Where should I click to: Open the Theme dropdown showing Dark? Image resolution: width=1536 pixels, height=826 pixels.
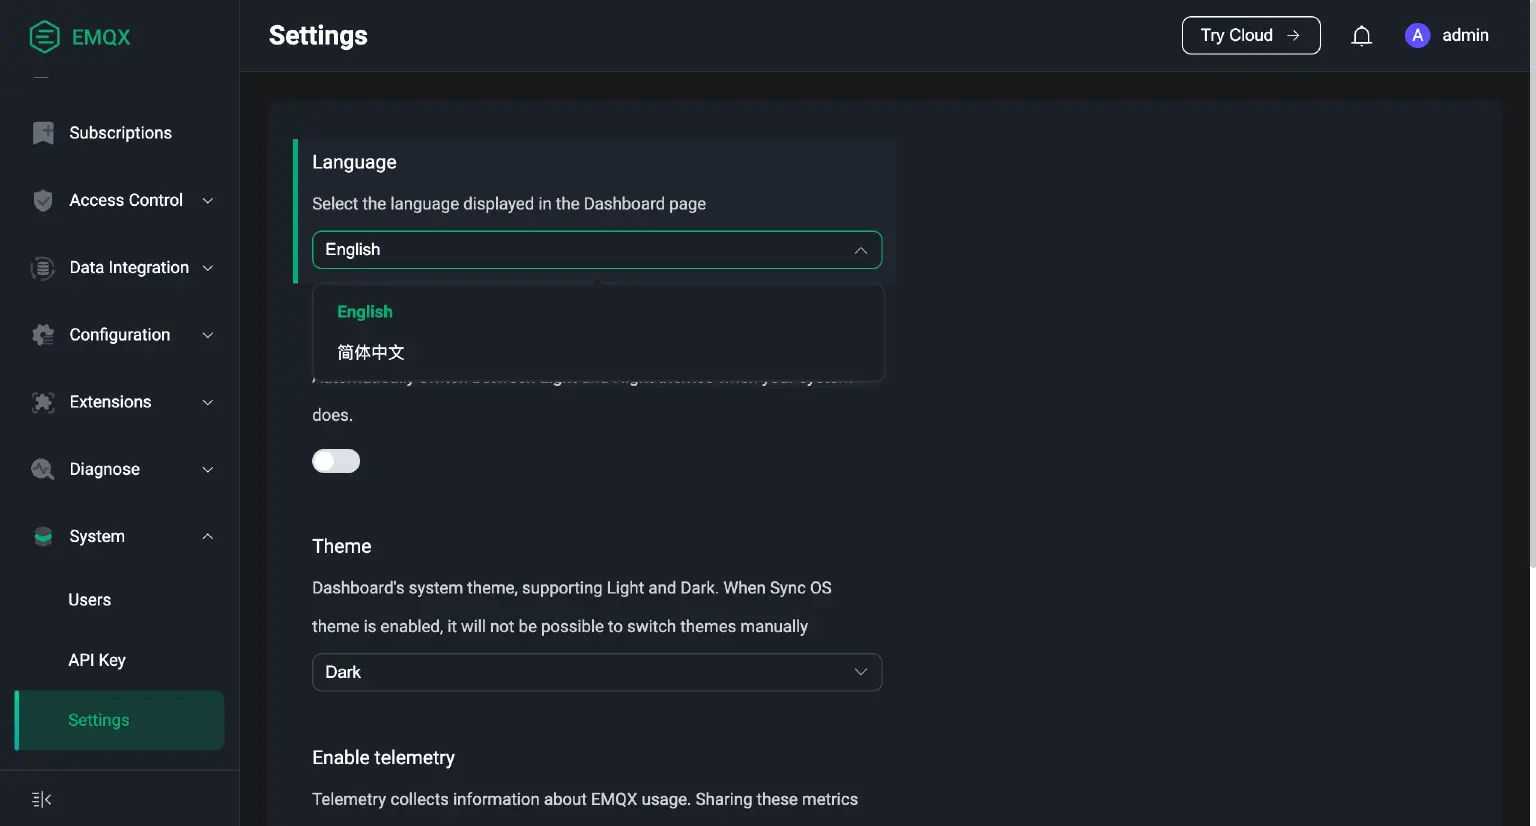click(597, 672)
